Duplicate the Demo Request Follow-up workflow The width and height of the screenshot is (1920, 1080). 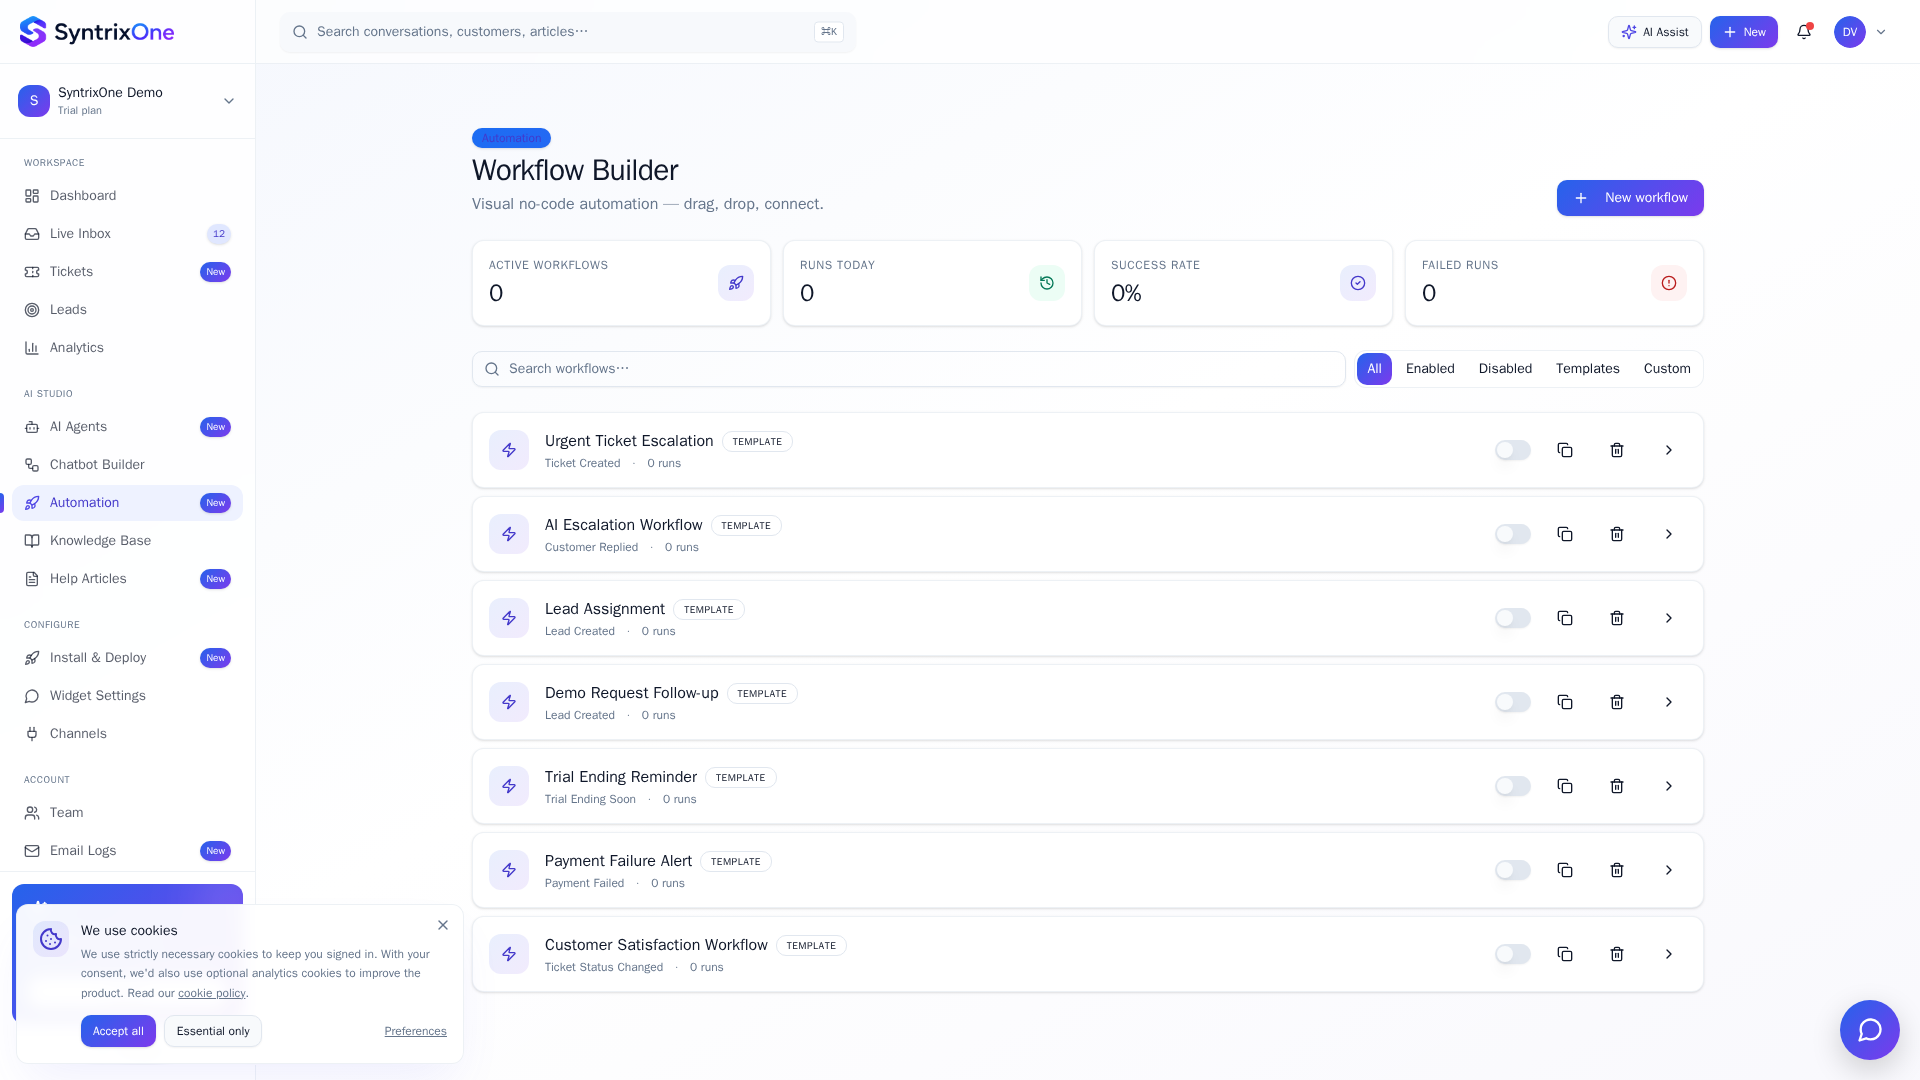tap(1565, 702)
